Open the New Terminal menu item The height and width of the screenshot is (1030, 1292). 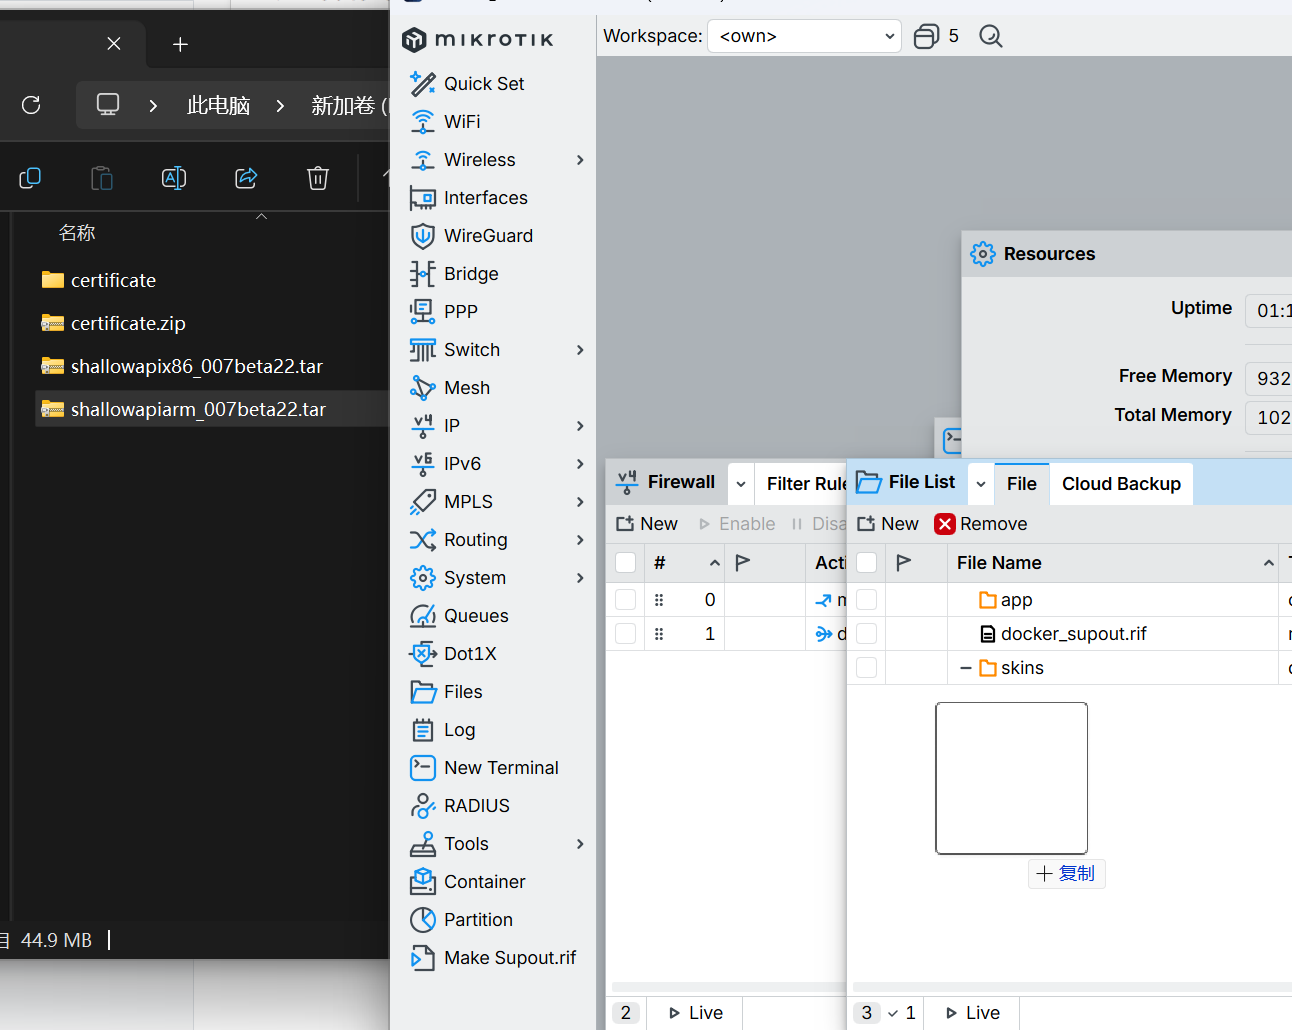pos(501,768)
